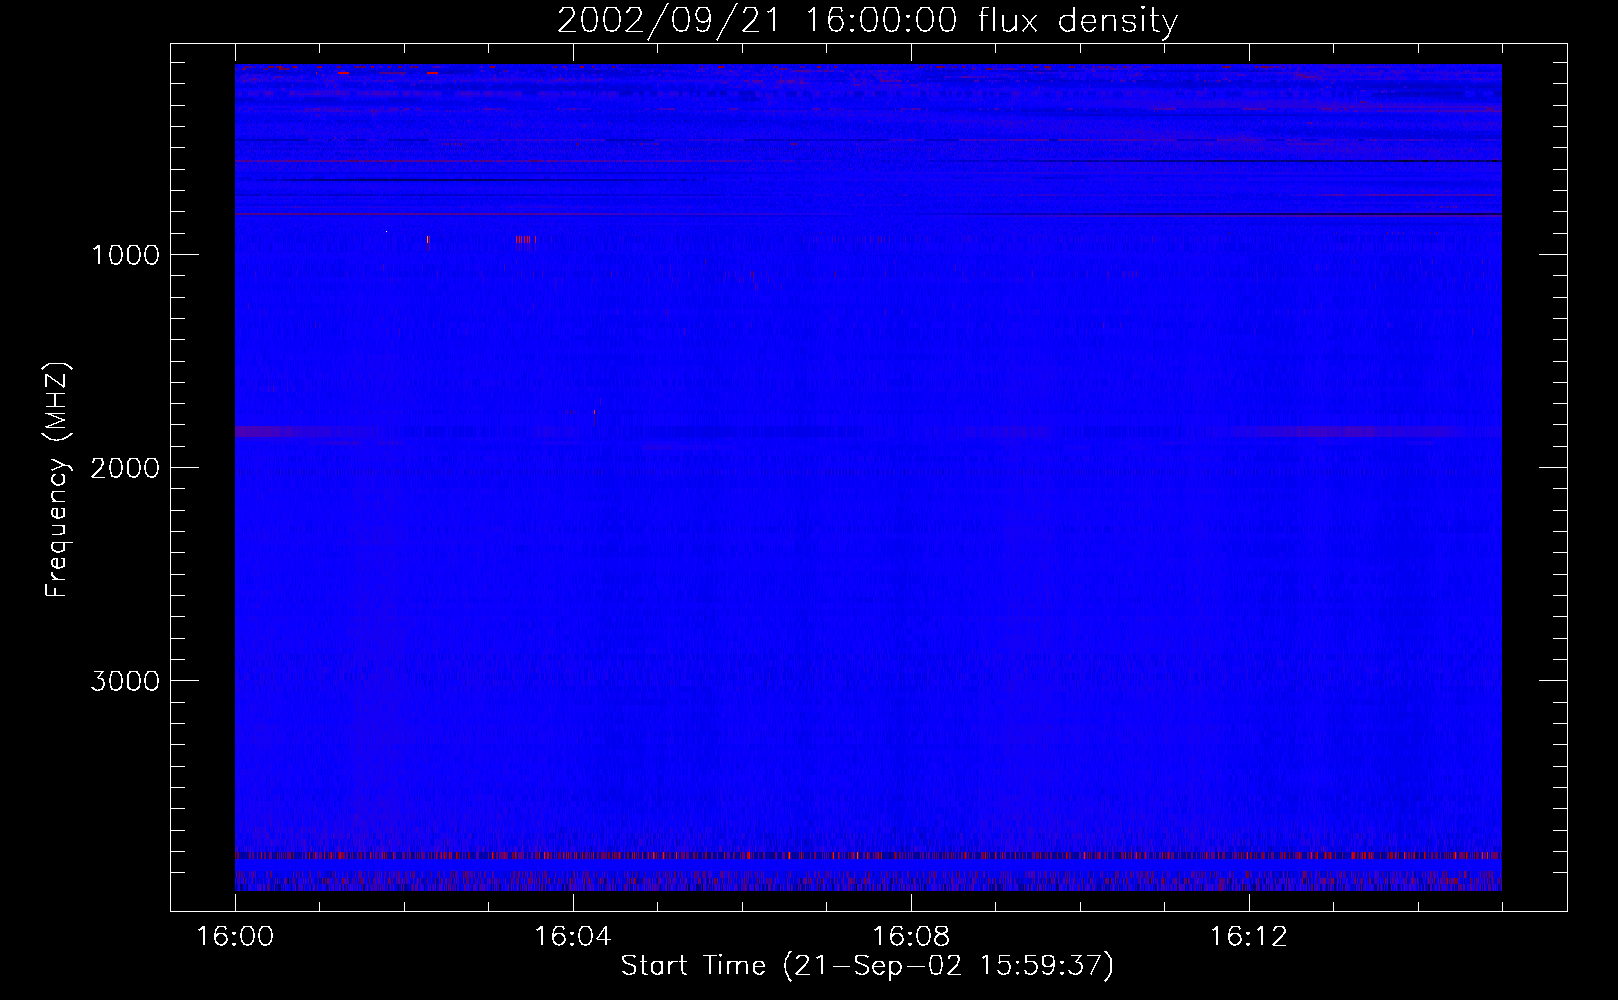Click the 16:12 time tick label
1618x1000 pixels.
1249,937
